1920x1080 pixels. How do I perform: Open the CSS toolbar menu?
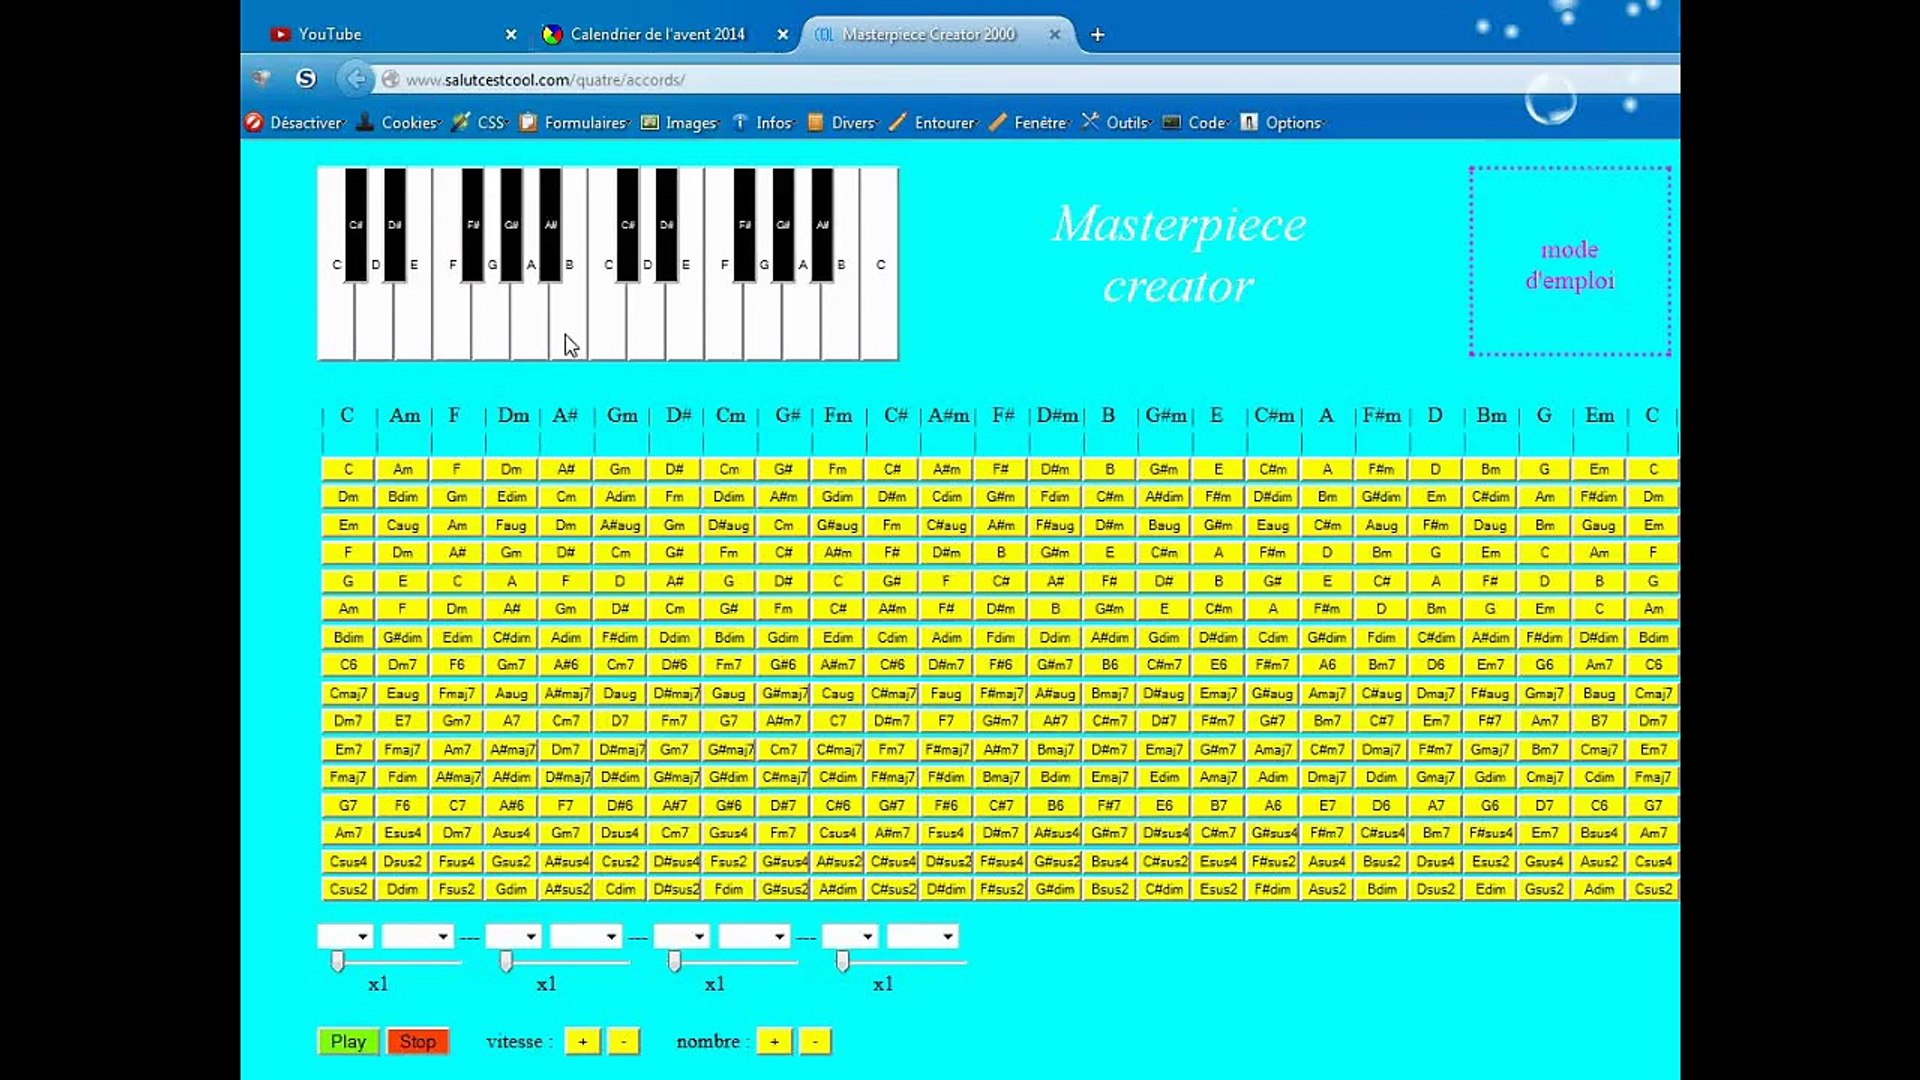pos(479,122)
